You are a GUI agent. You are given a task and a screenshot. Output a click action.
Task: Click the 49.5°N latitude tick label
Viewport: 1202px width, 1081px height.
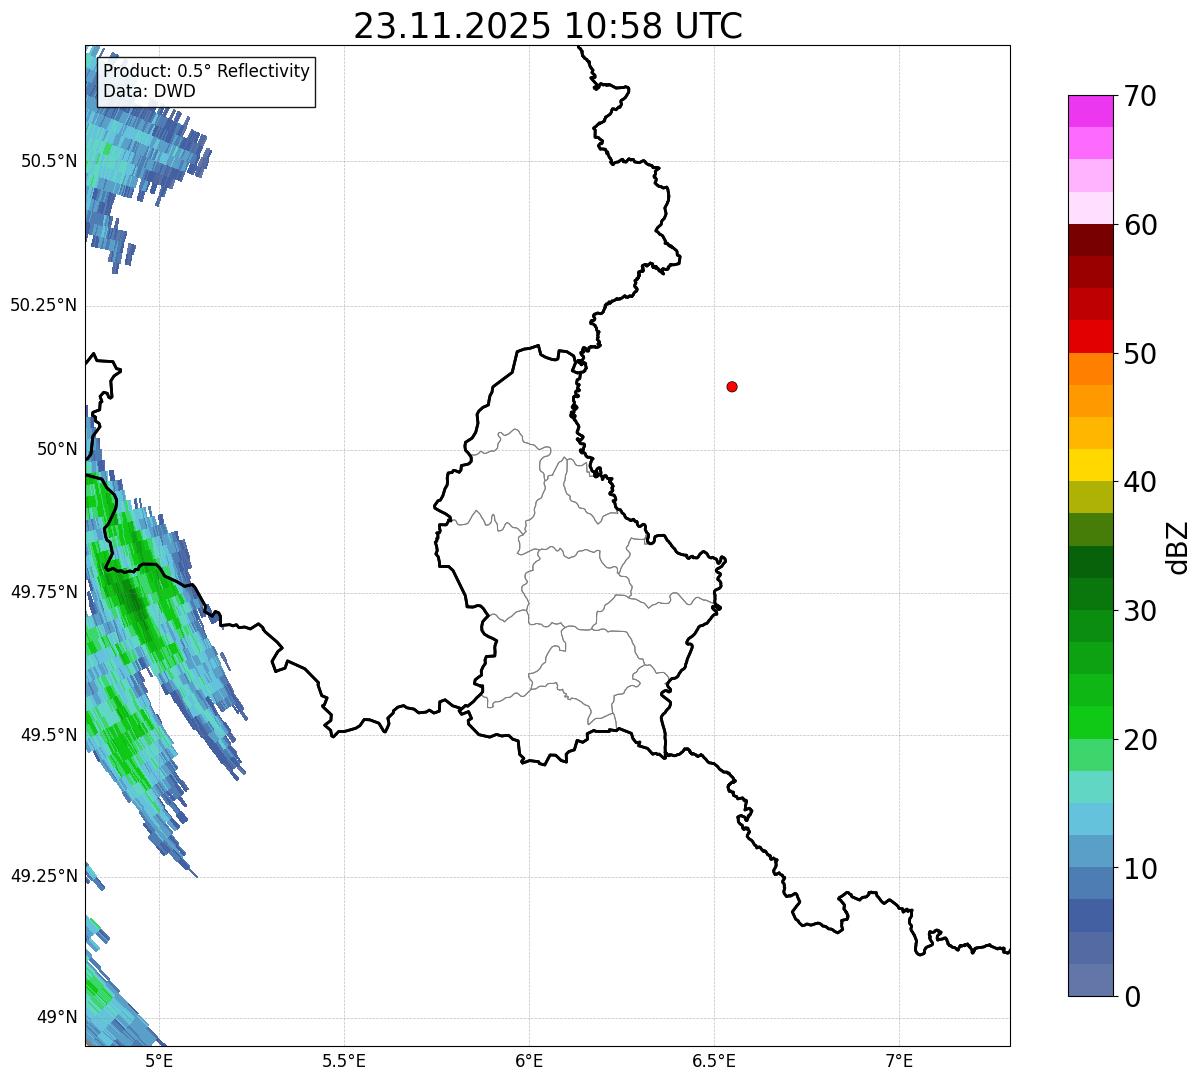(49, 735)
